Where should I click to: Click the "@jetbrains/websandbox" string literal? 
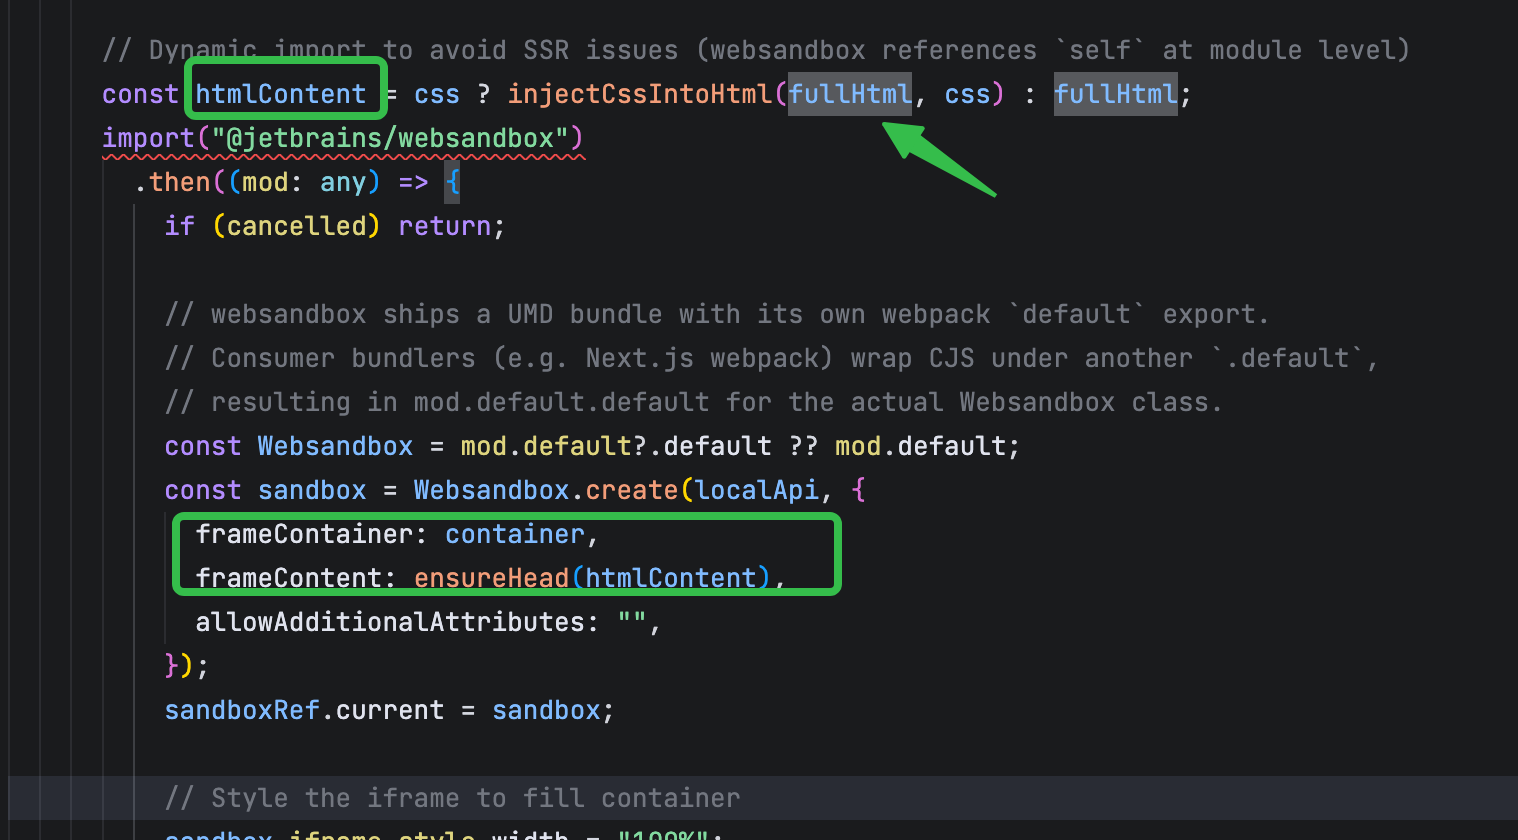click(390, 138)
